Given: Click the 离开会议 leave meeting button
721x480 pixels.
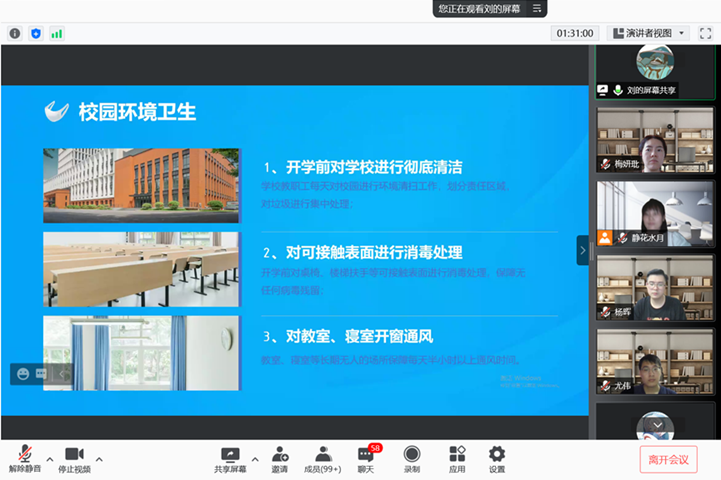Looking at the screenshot, I should click(668, 459).
